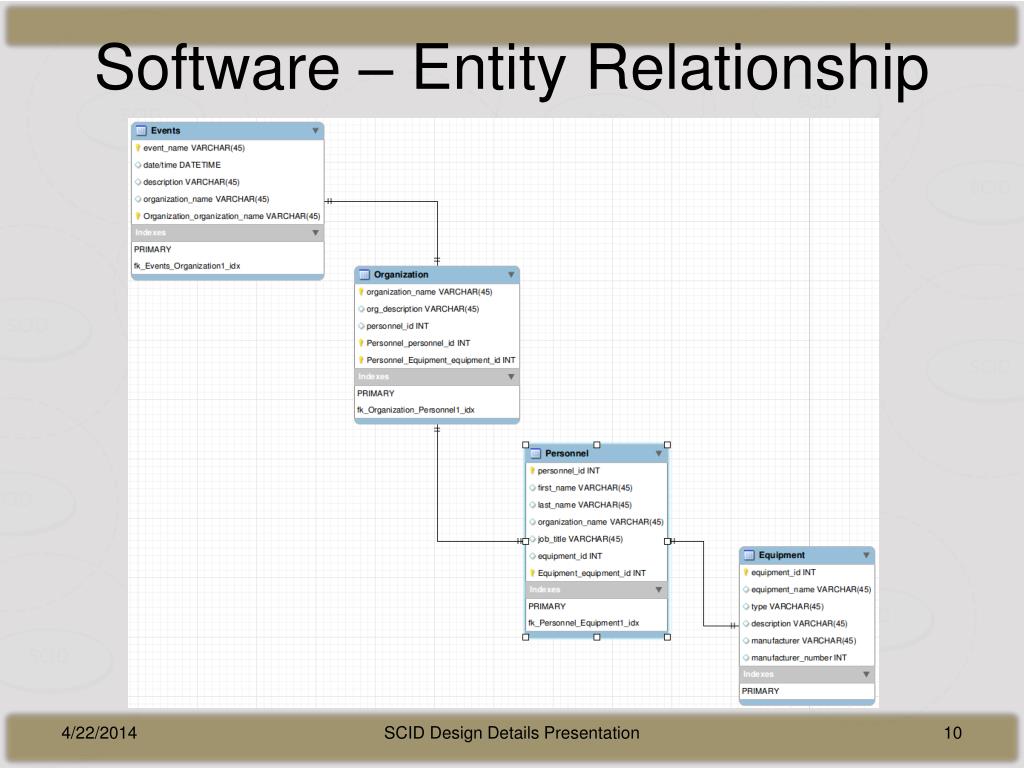Click the Personnel_personnel_id key icon
Image resolution: width=1024 pixels, height=768 pixels.
(x=361, y=343)
